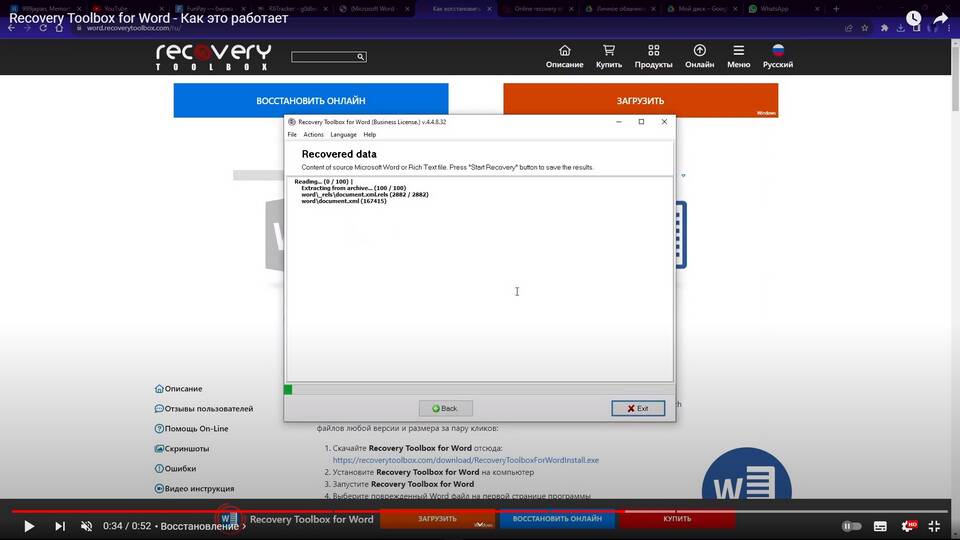960x540 pixels.
Task: Unmute the video sound
Action: 87,526
